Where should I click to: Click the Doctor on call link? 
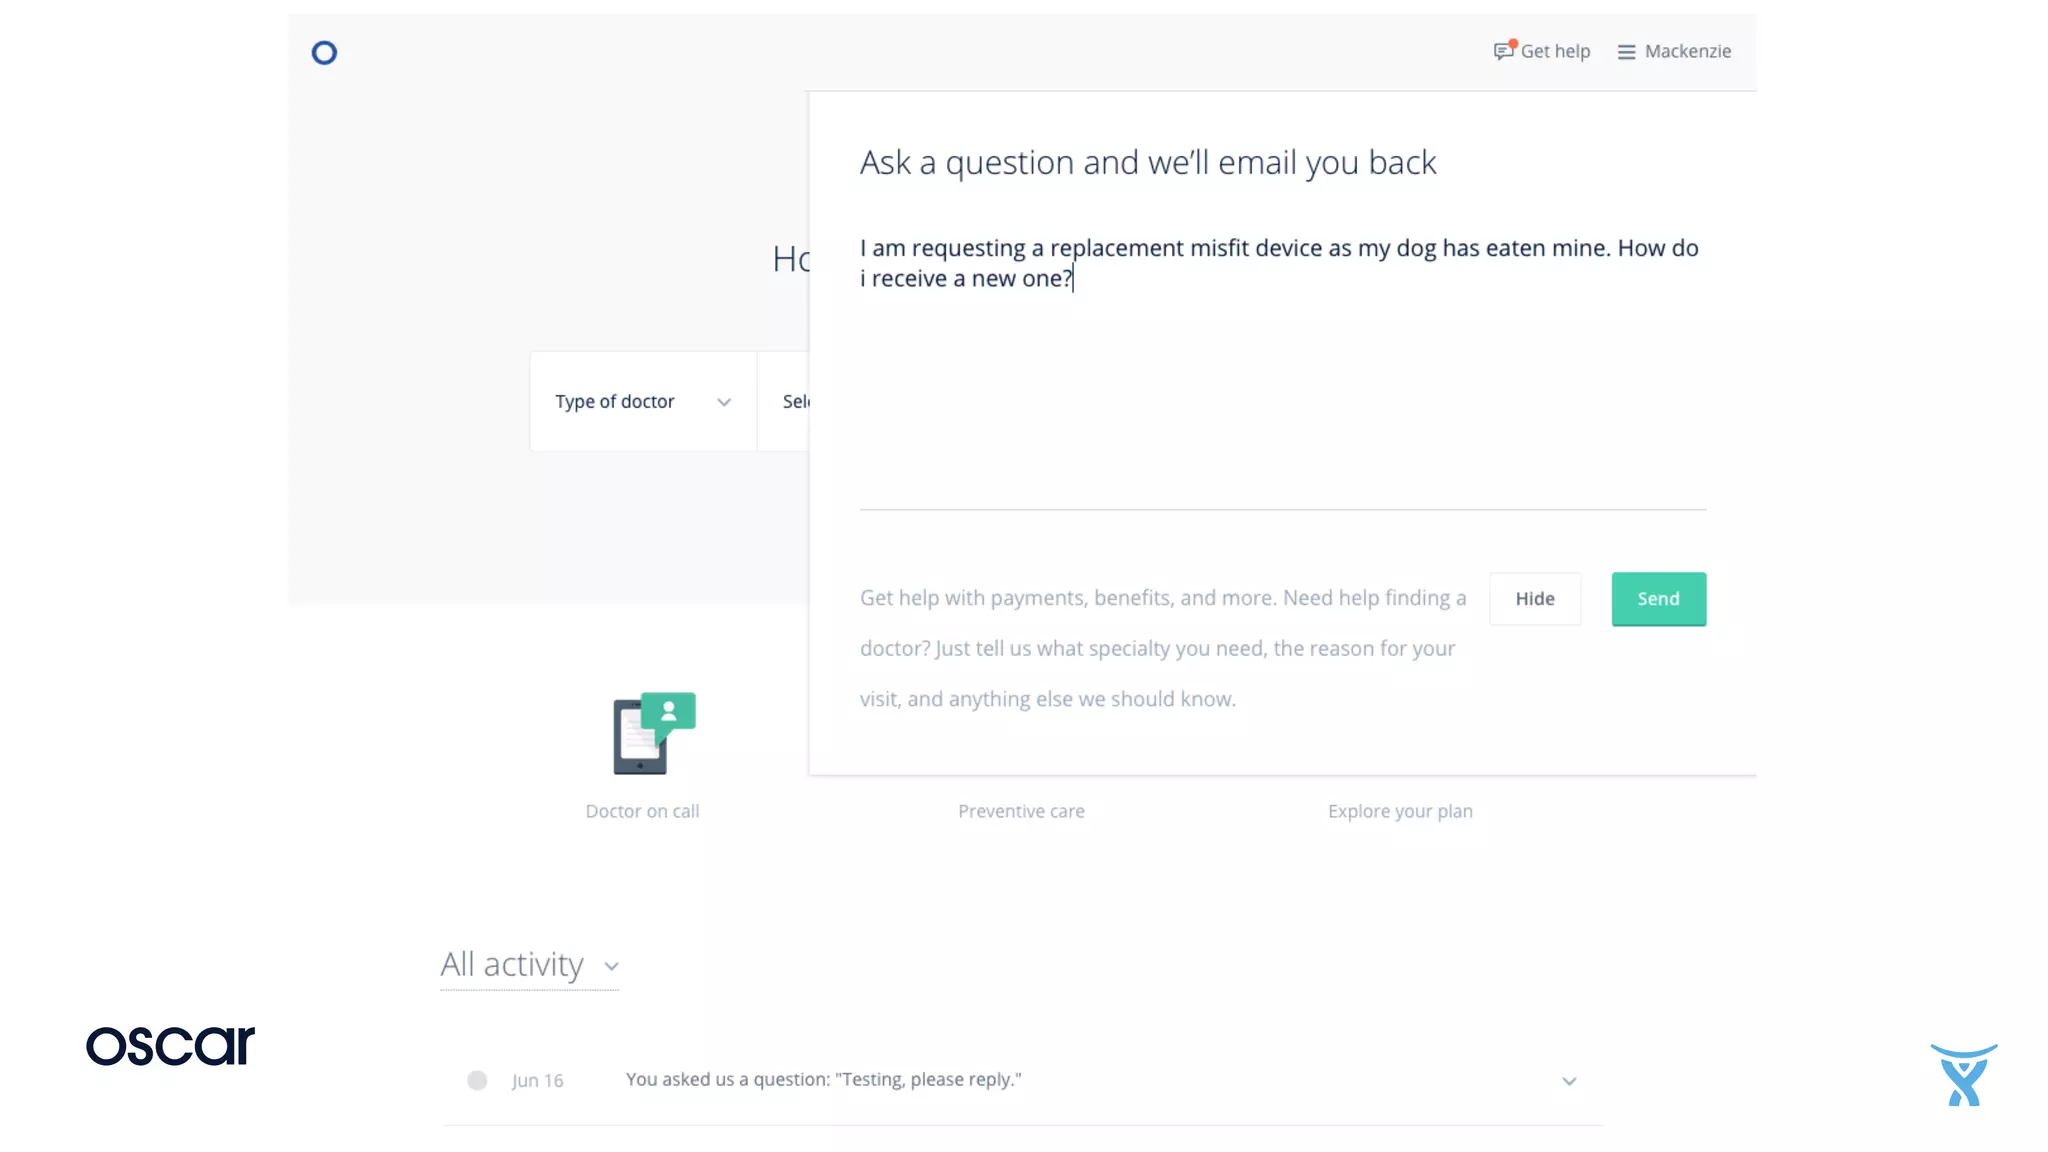[642, 811]
